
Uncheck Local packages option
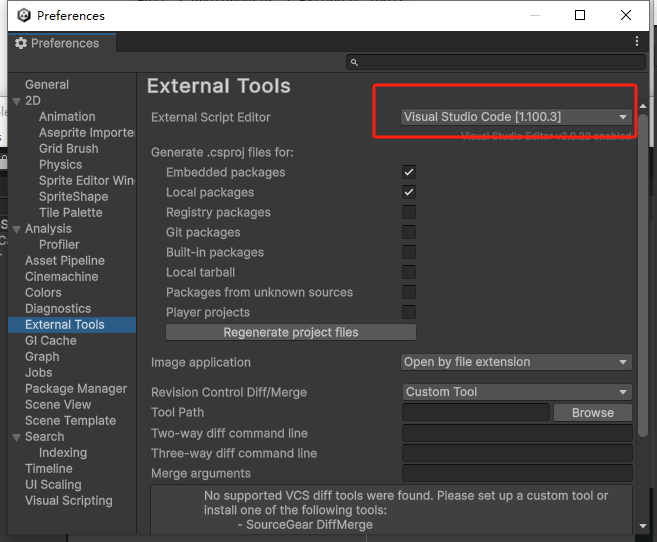click(x=408, y=192)
